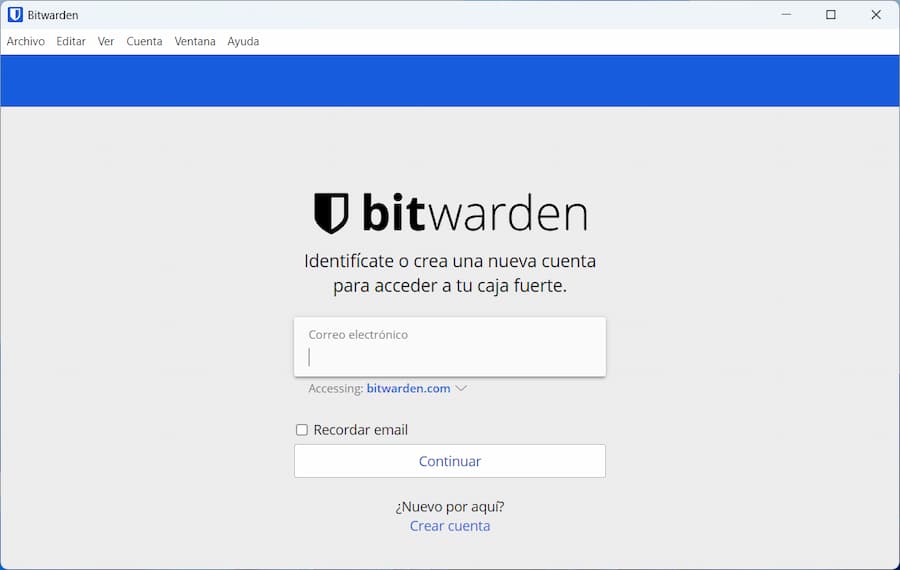900x570 pixels.
Task: Open the Editar menu
Action: [71, 41]
